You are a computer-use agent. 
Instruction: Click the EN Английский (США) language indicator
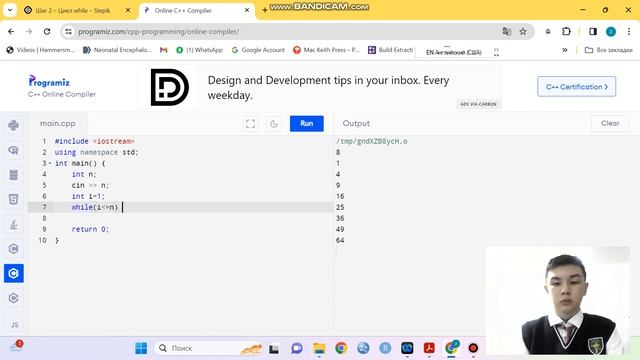point(453,52)
